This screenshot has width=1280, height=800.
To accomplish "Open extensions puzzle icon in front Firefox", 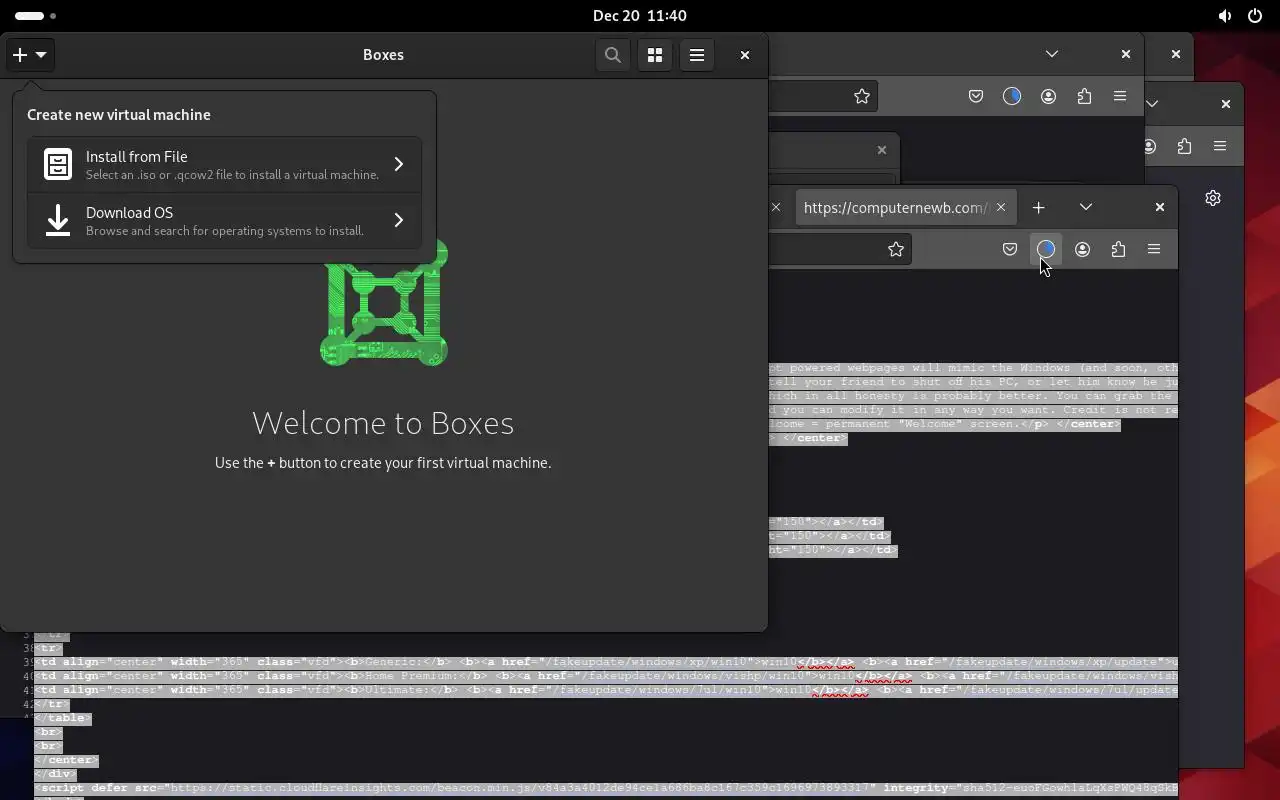I will click(1118, 249).
